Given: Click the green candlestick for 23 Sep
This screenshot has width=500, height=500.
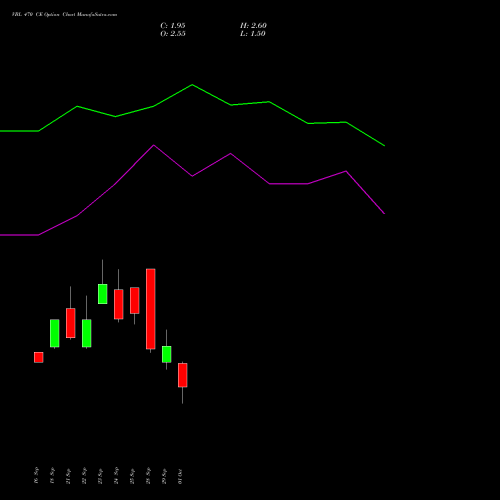Looking at the screenshot, I should point(103,294).
